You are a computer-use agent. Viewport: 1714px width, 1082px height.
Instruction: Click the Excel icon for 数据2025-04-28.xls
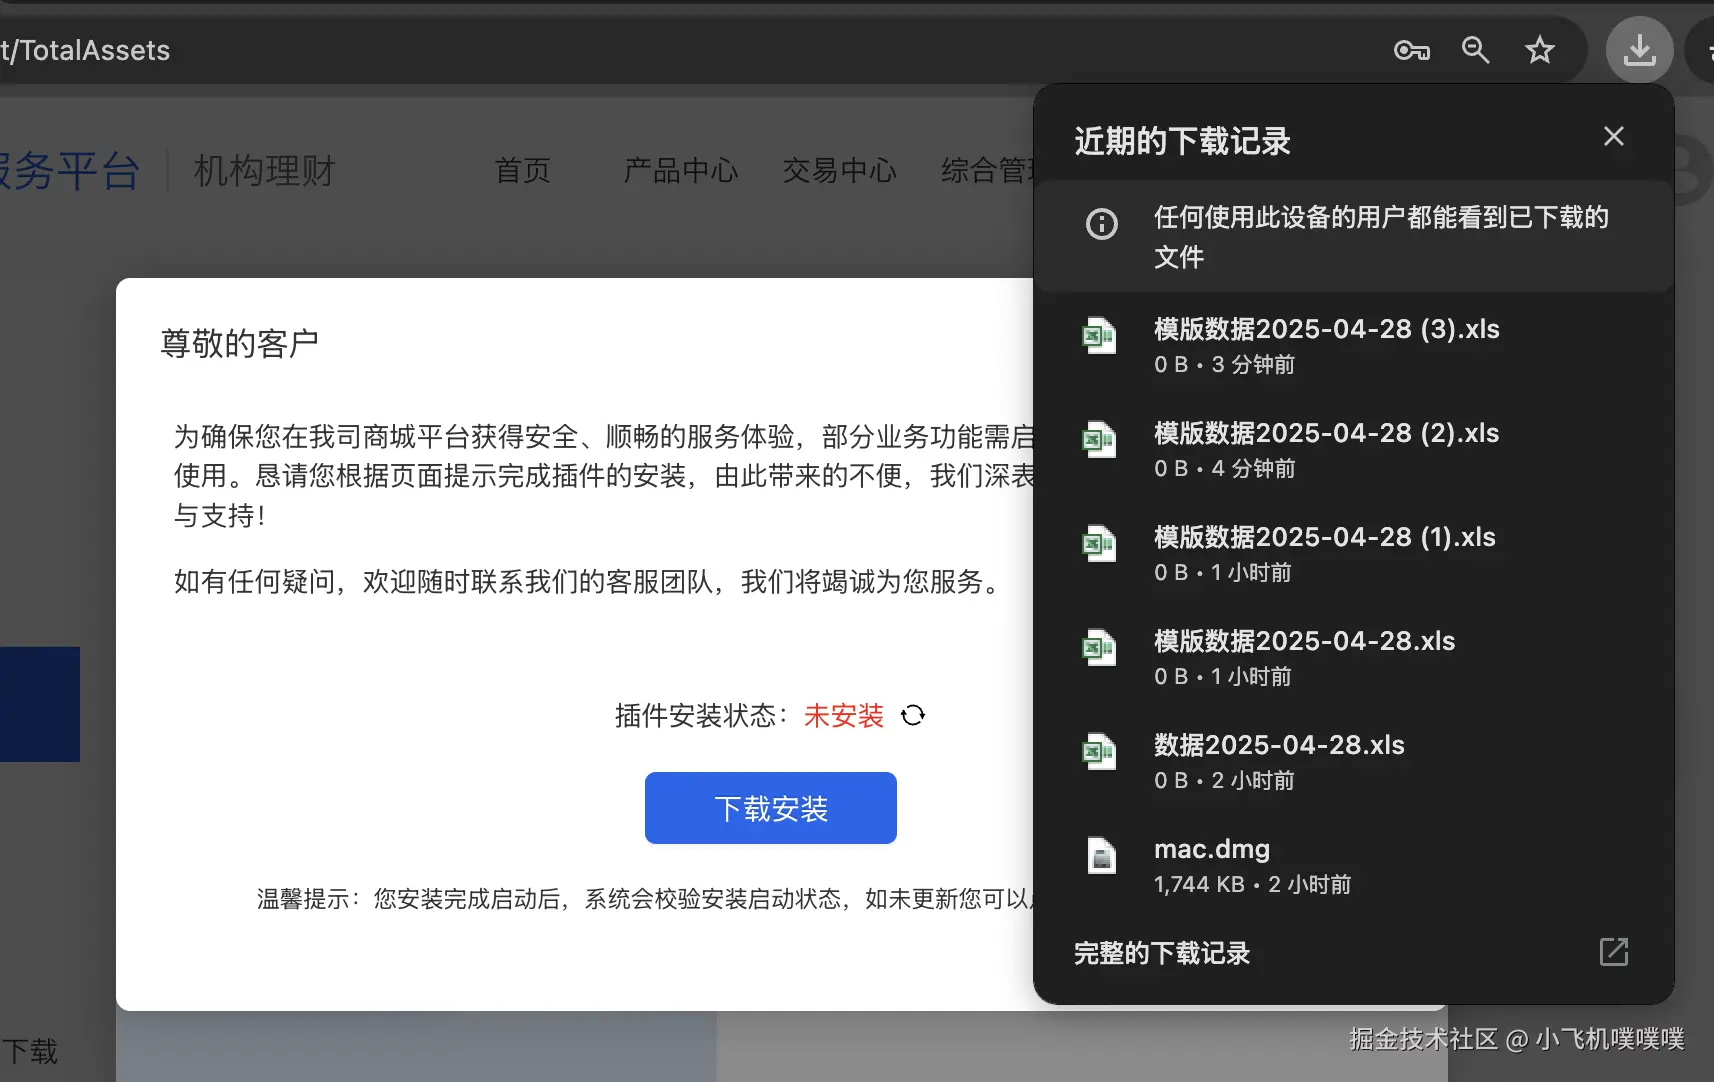(x=1099, y=752)
